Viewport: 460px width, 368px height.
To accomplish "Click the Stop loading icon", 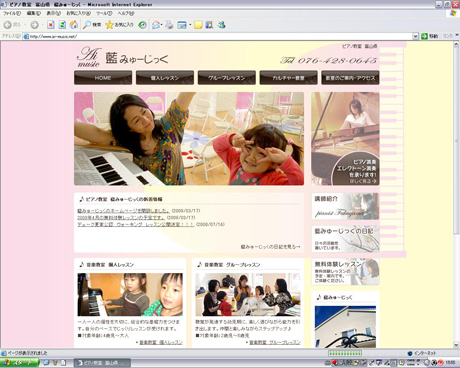I will tap(51, 25).
